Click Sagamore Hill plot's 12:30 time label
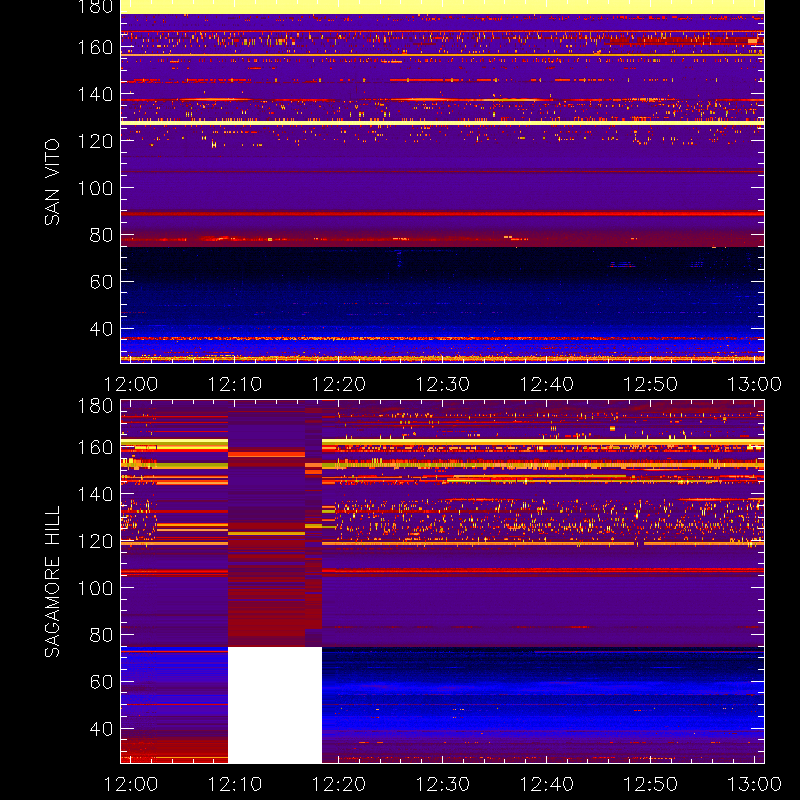This screenshot has height=800, width=800. (x=442, y=784)
